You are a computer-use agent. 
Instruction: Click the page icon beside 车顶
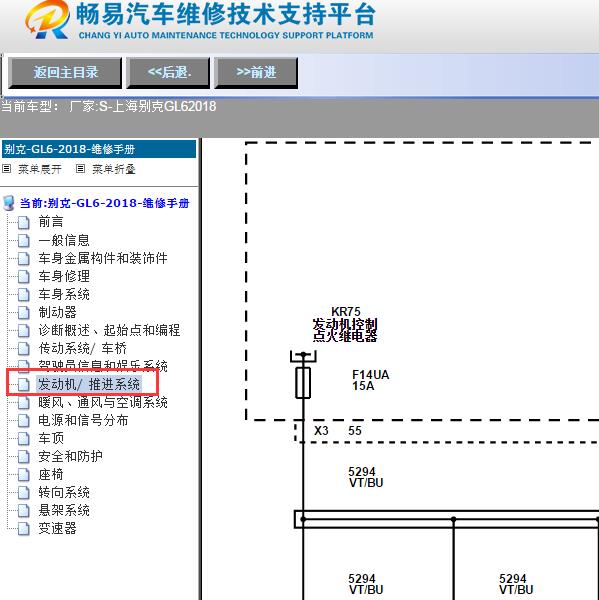point(24,439)
